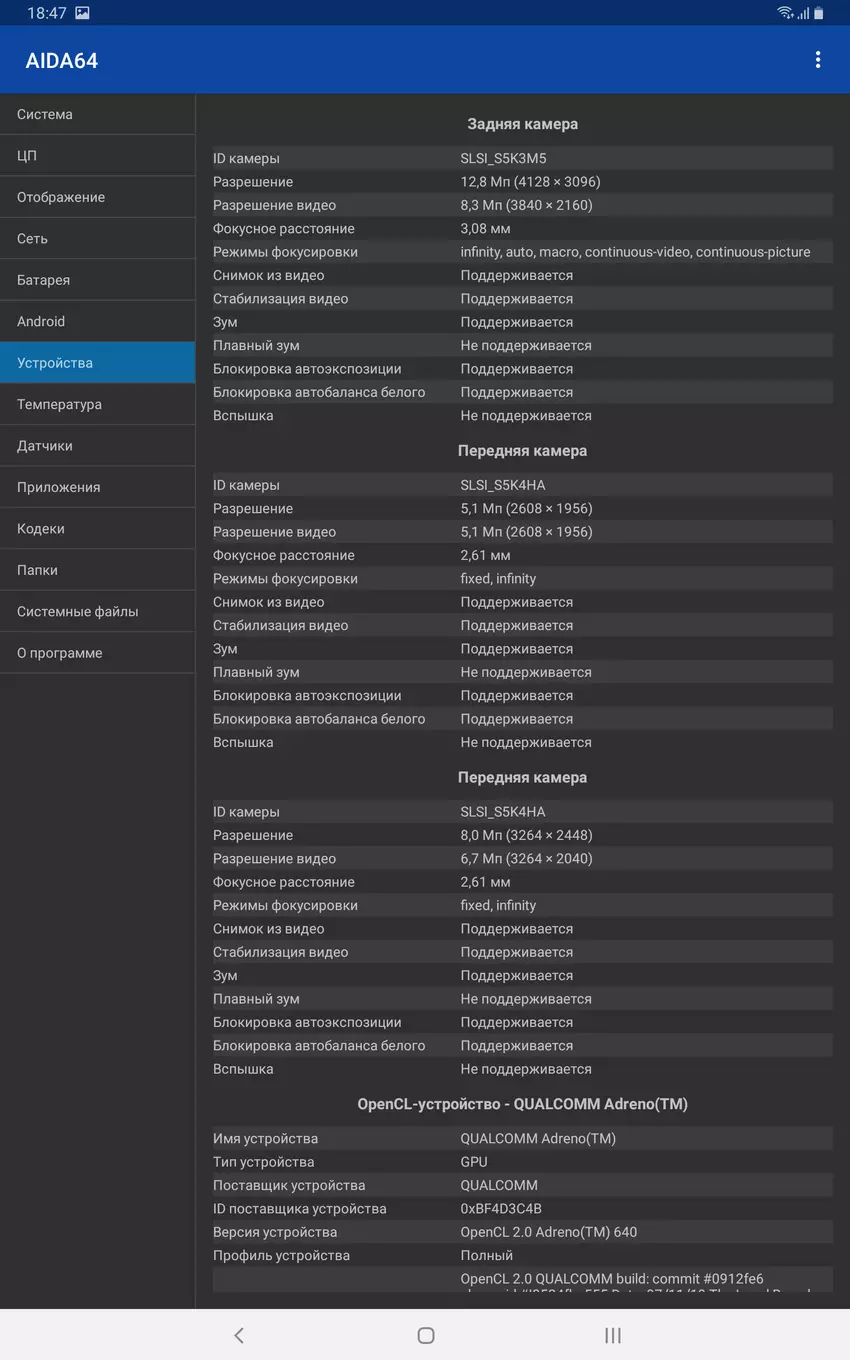Open the Температура category
The height and width of the screenshot is (1360, 850).
pos(97,404)
